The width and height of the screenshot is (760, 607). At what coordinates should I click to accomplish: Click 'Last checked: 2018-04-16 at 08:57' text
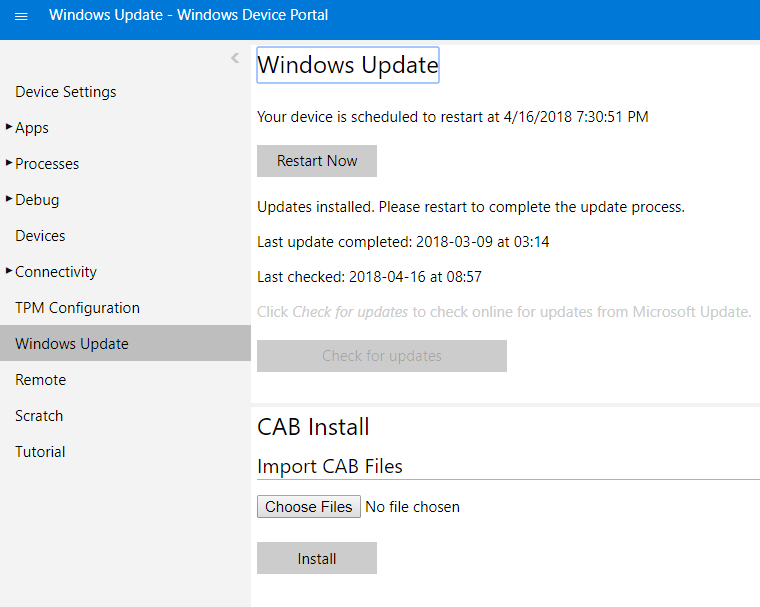point(369,277)
